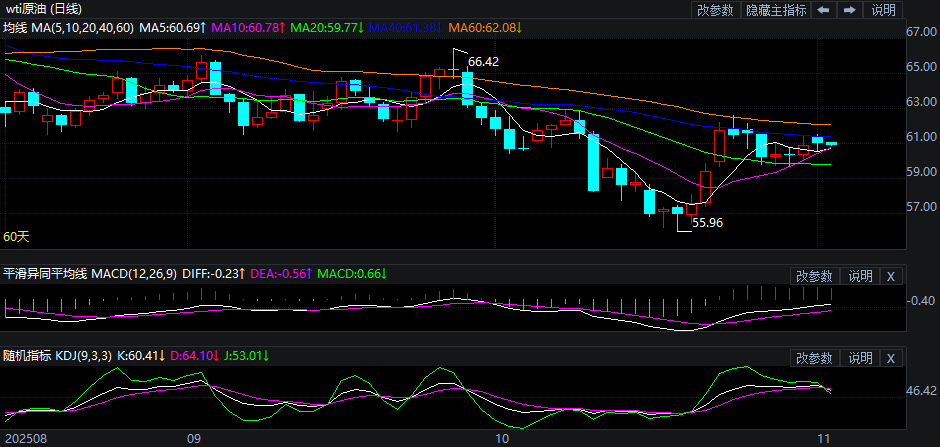Click the right arrow to scroll chart forward

tap(849, 10)
